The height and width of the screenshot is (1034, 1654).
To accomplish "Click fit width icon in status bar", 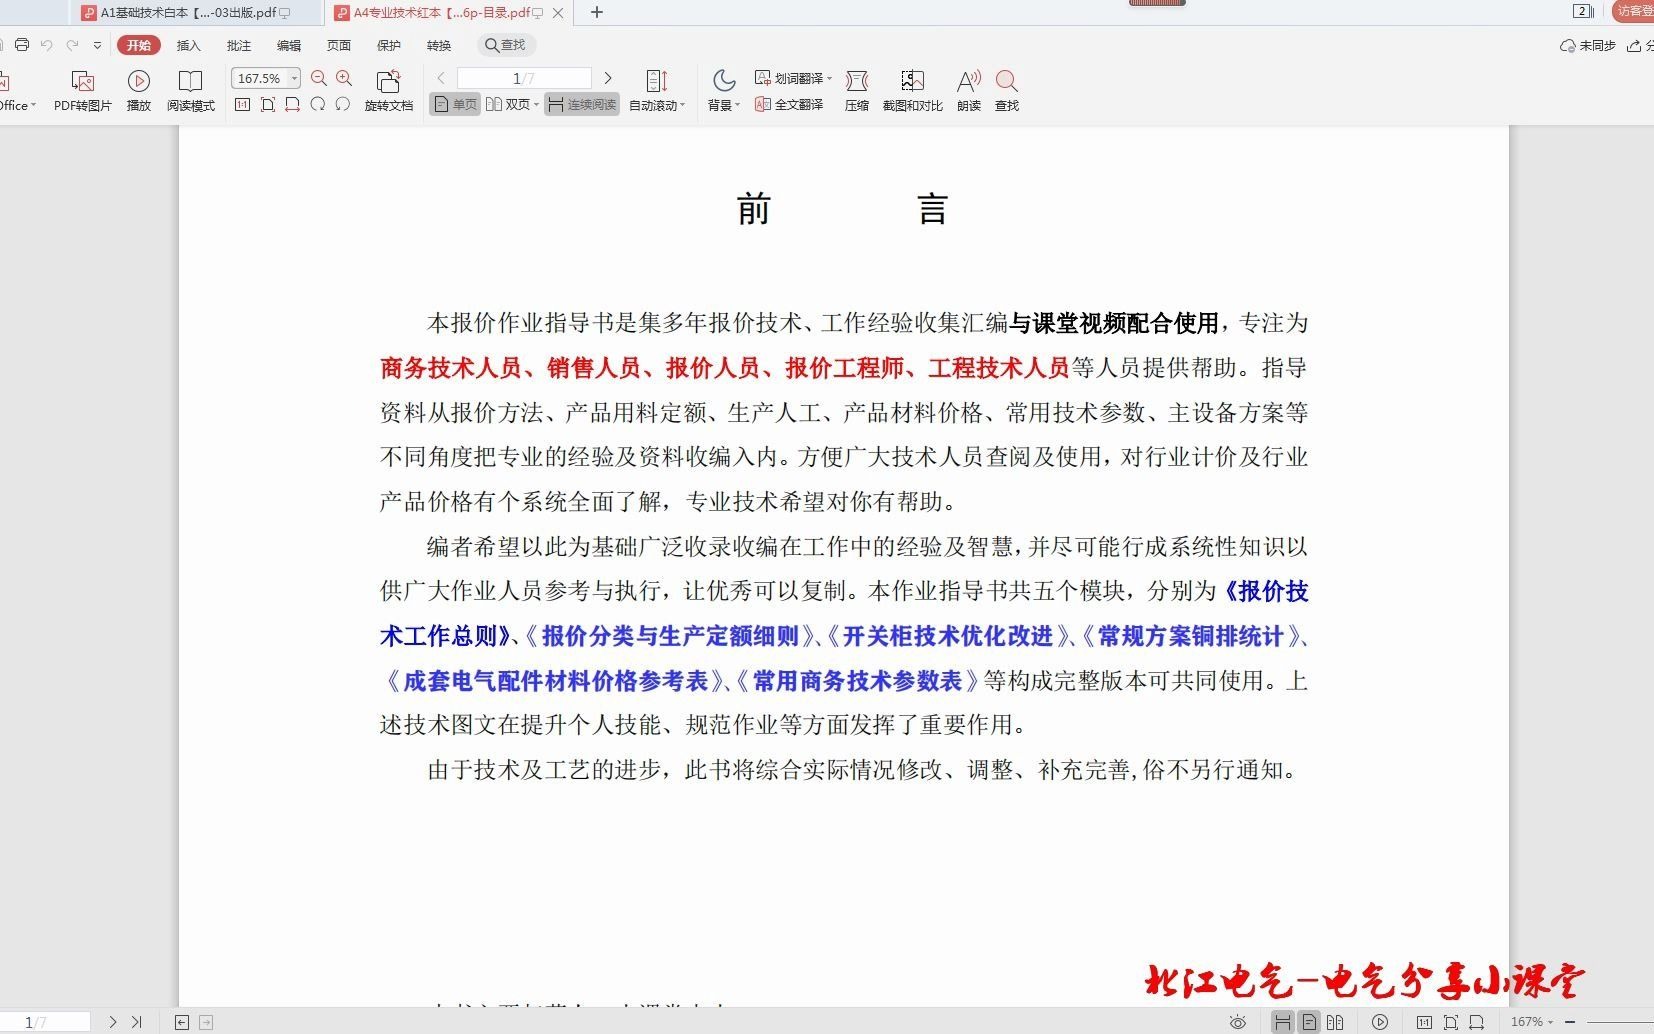I will tap(1476, 1022).
